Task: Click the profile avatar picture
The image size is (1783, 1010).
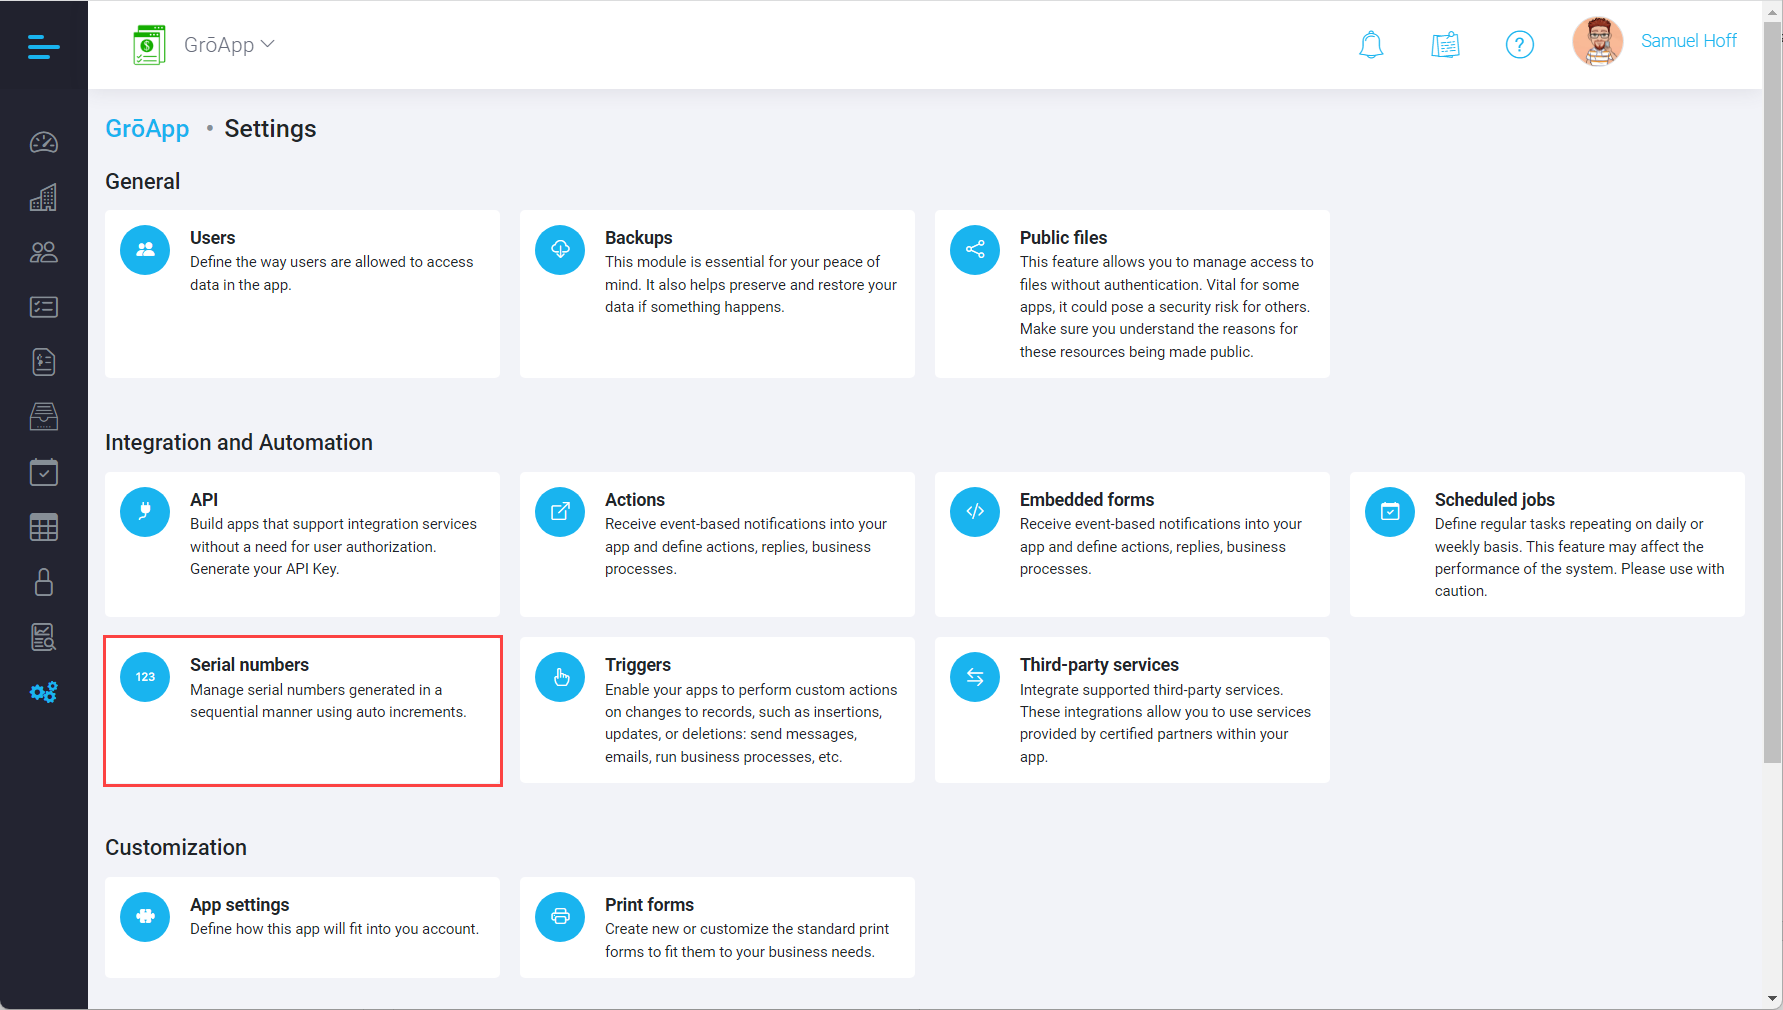Action: coord(1597,41)
